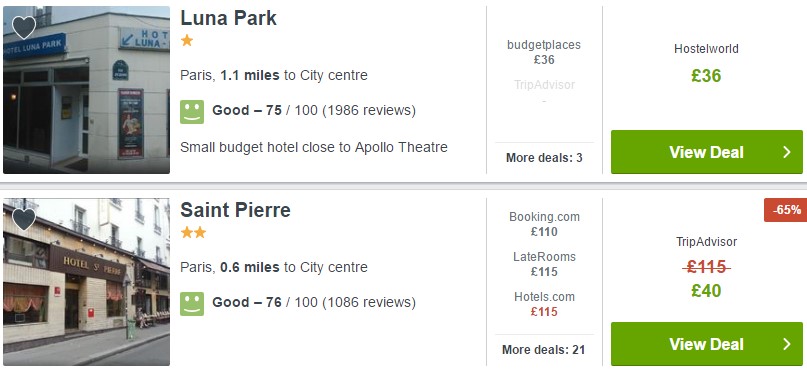Open the Saint Pierre hotel title
The width and height of the screenshot is (807, 369).
click(235, 210)
